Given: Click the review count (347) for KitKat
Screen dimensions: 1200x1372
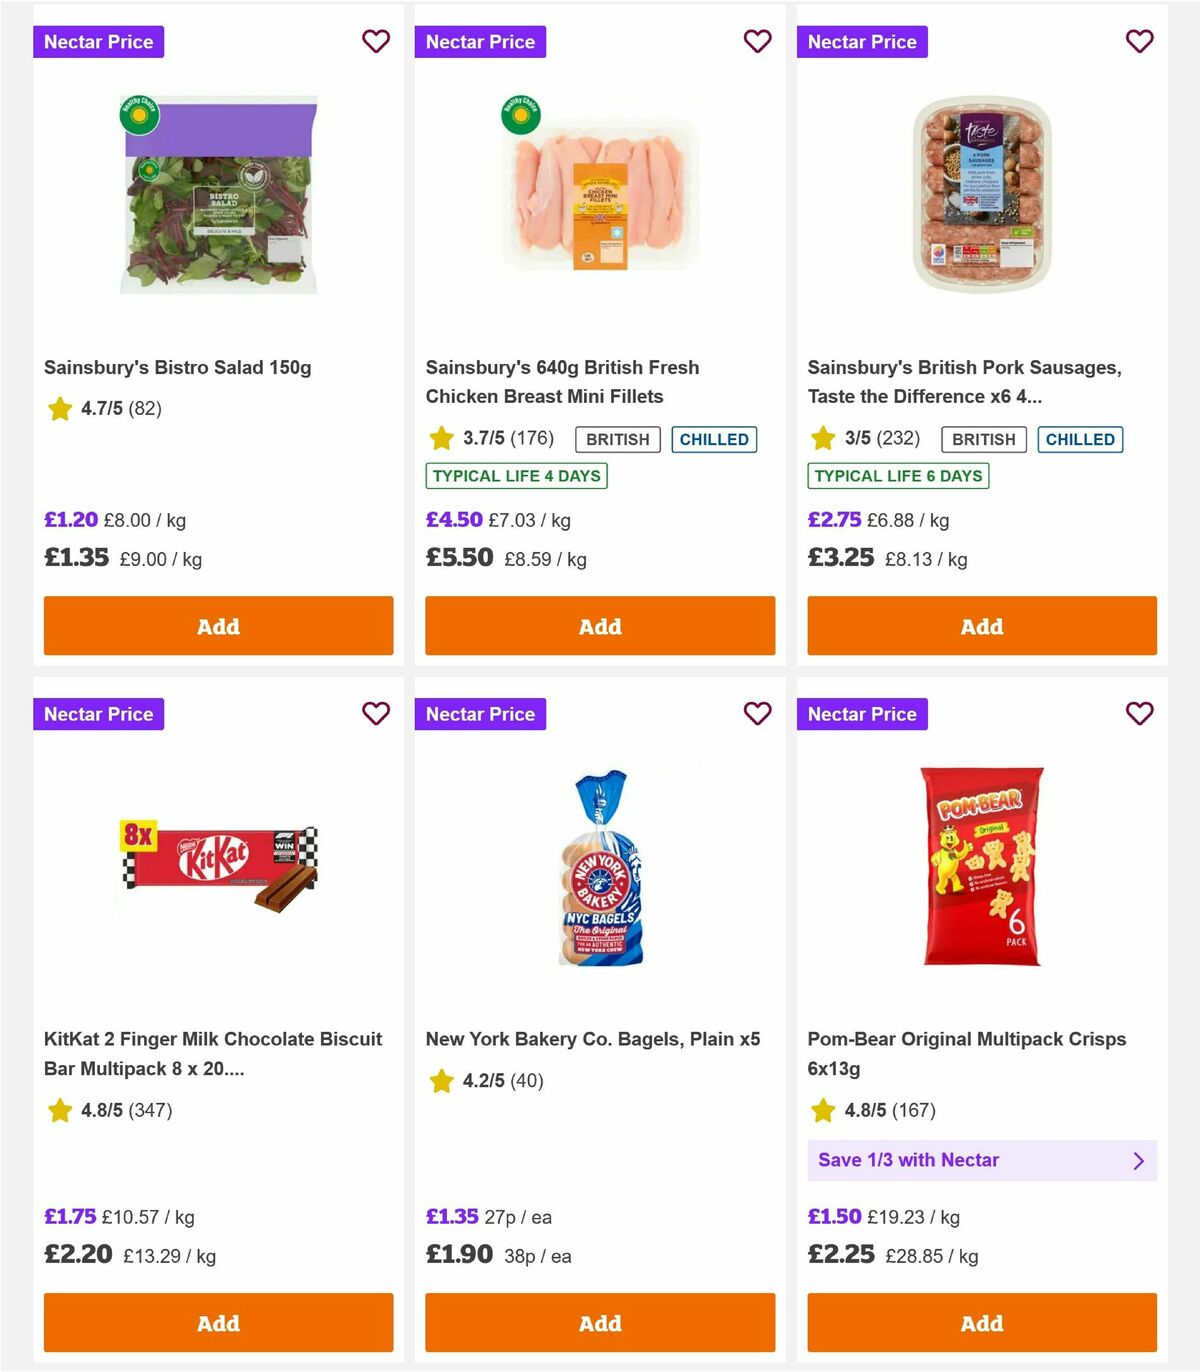Looking at the screenshot, I should point(151,1110).
